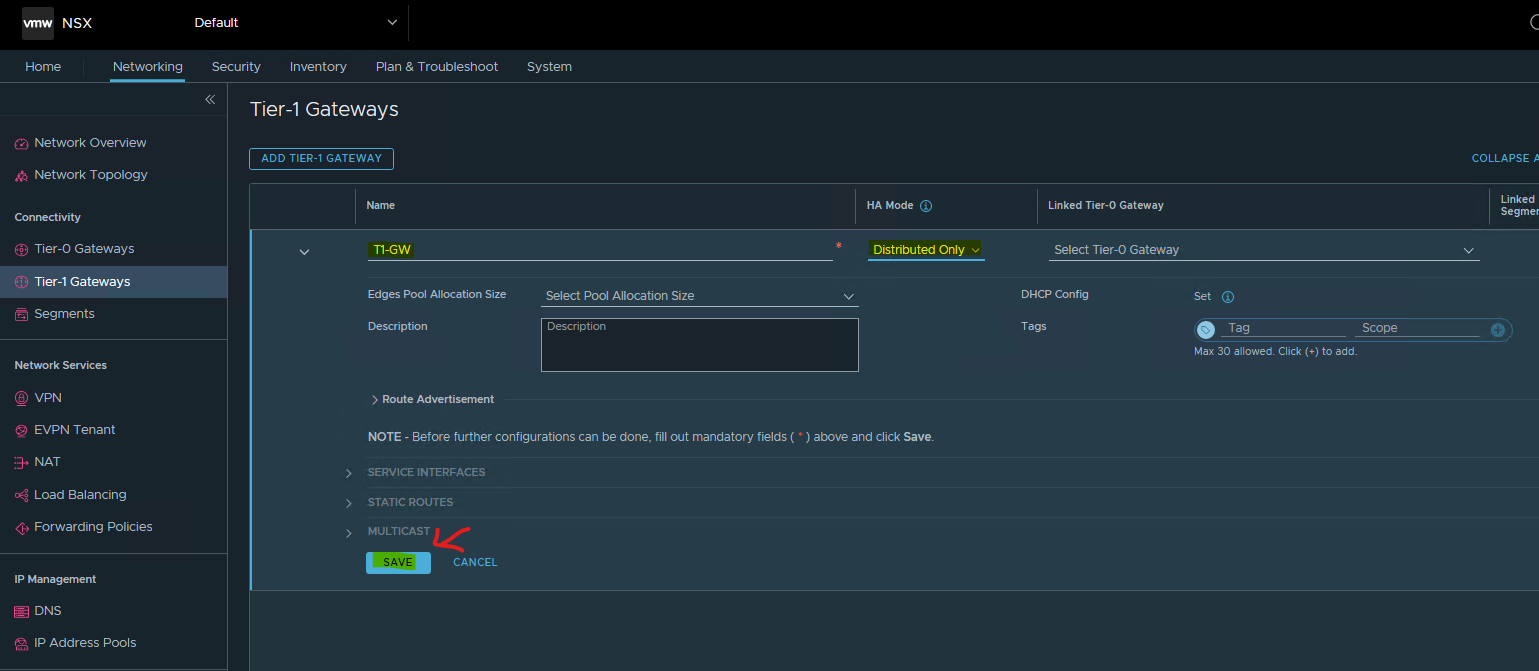Screen dimensions: 1539x671
Task: Open IP Address Pools in the sidebar
Action: tap(85, 643)
